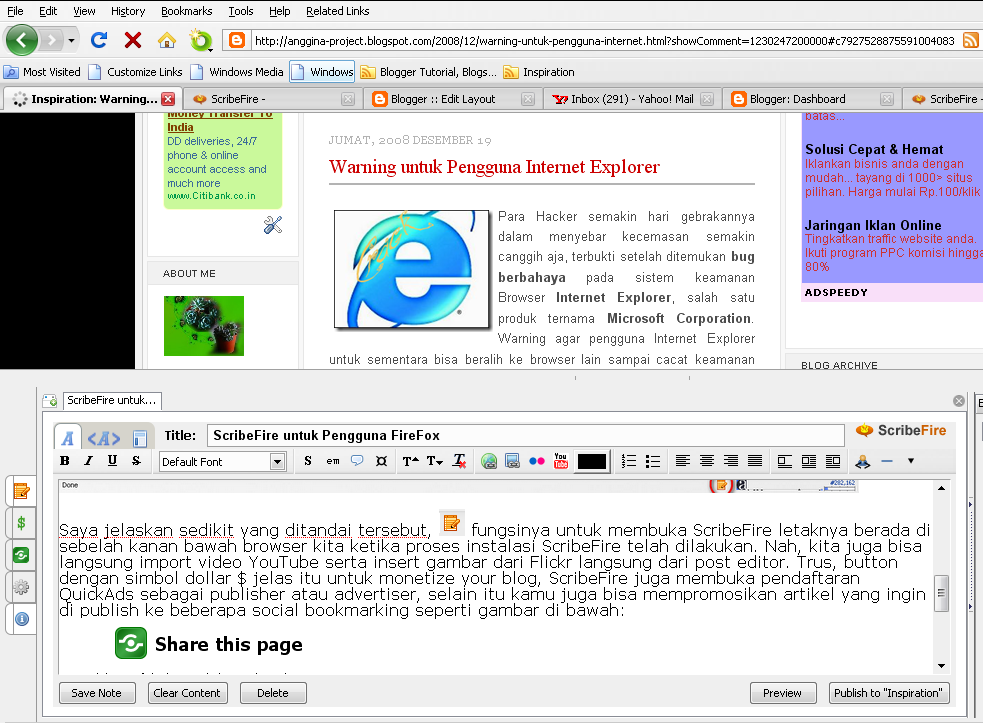This screenshot has width=983, height=723.
Task: Switch to Inbox (291) Yahoo! Mail tab
Action: [632, 99]
